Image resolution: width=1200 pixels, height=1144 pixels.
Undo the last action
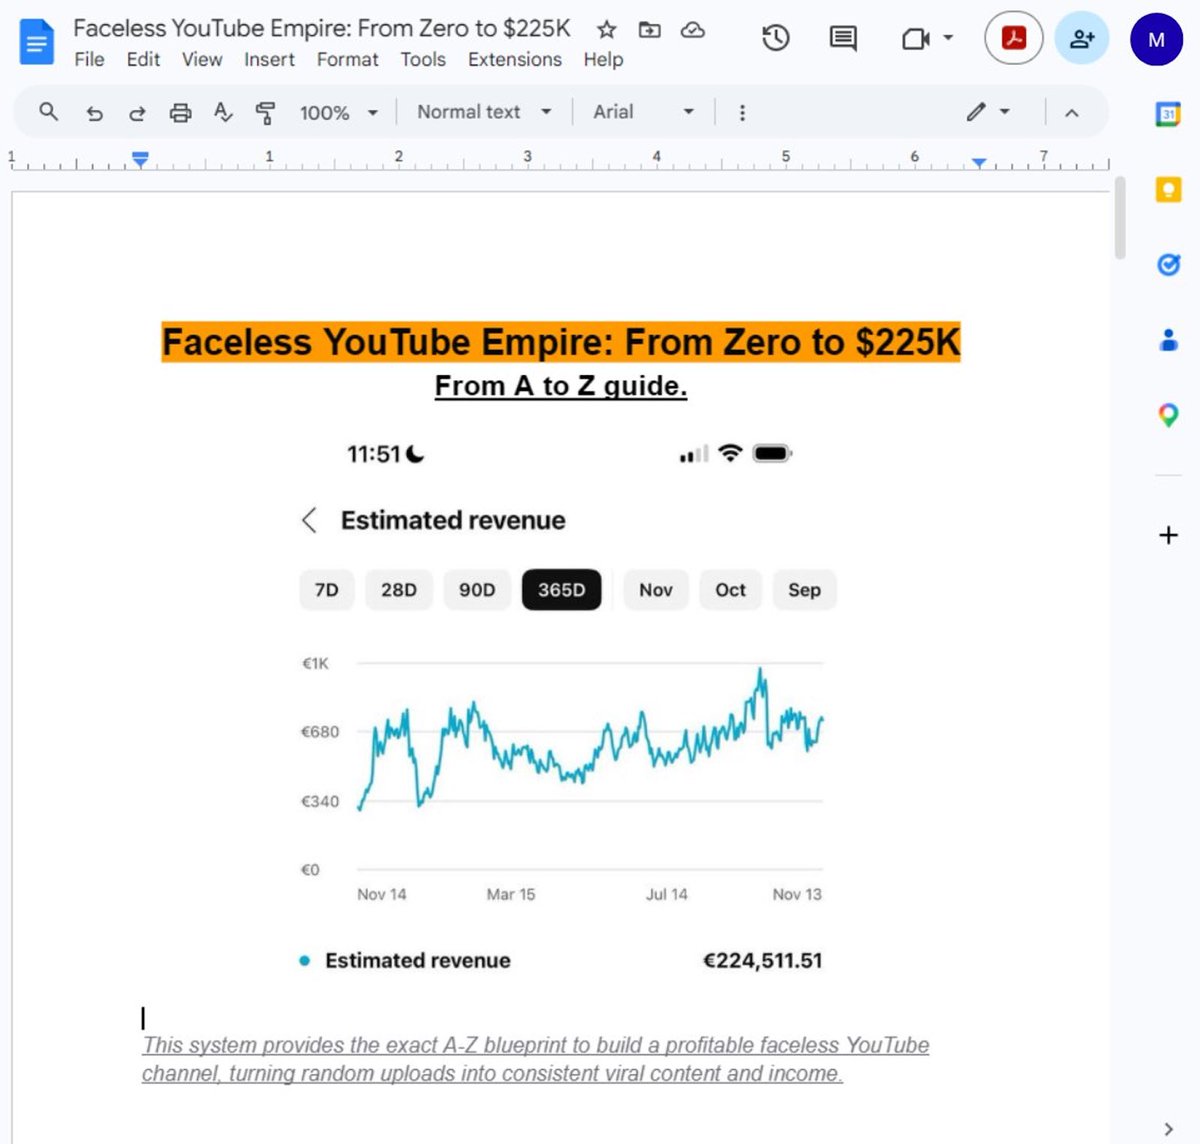(x=94, y=113)
